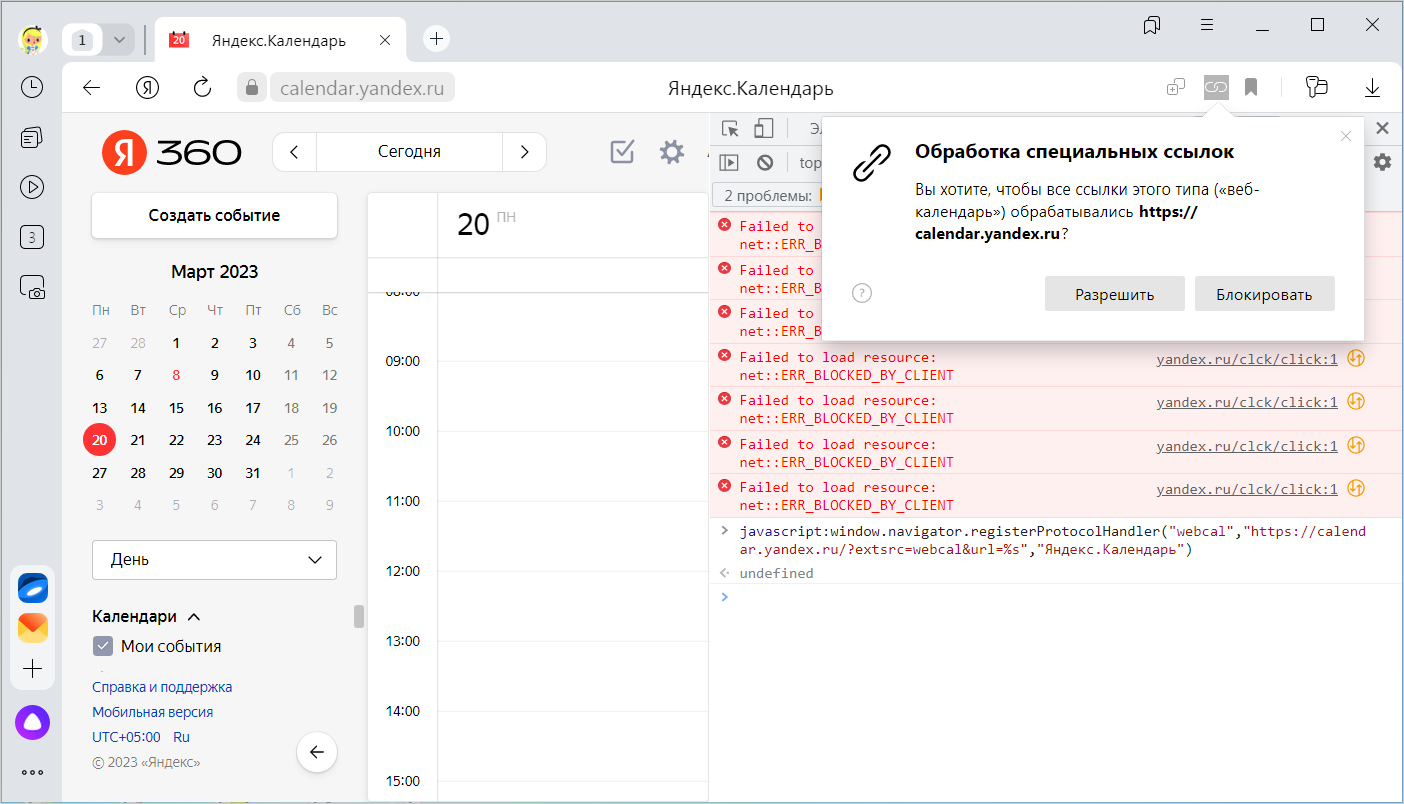Close the DevTools panel
This screenshot has width=1404, height=804.
coord(1383,128)
